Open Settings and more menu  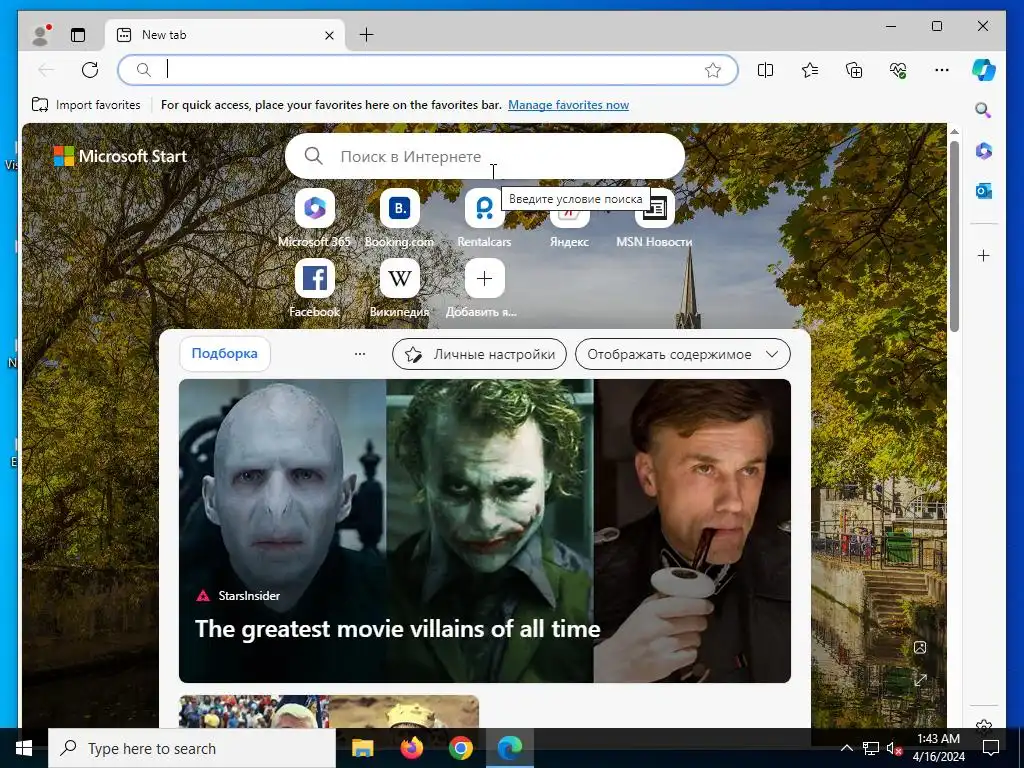click(x=942, y=70)
